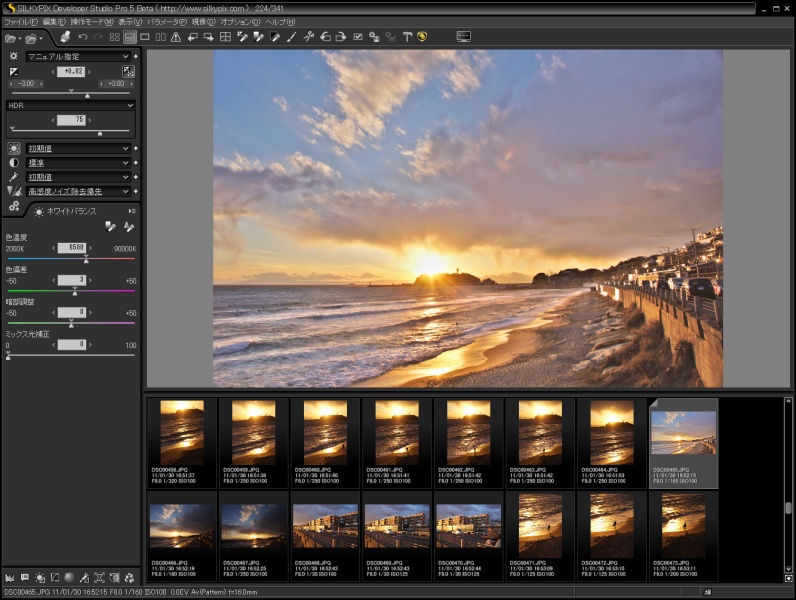Open the 編集(E) menu
Screen dimensions: 796x600
(54, 22)
